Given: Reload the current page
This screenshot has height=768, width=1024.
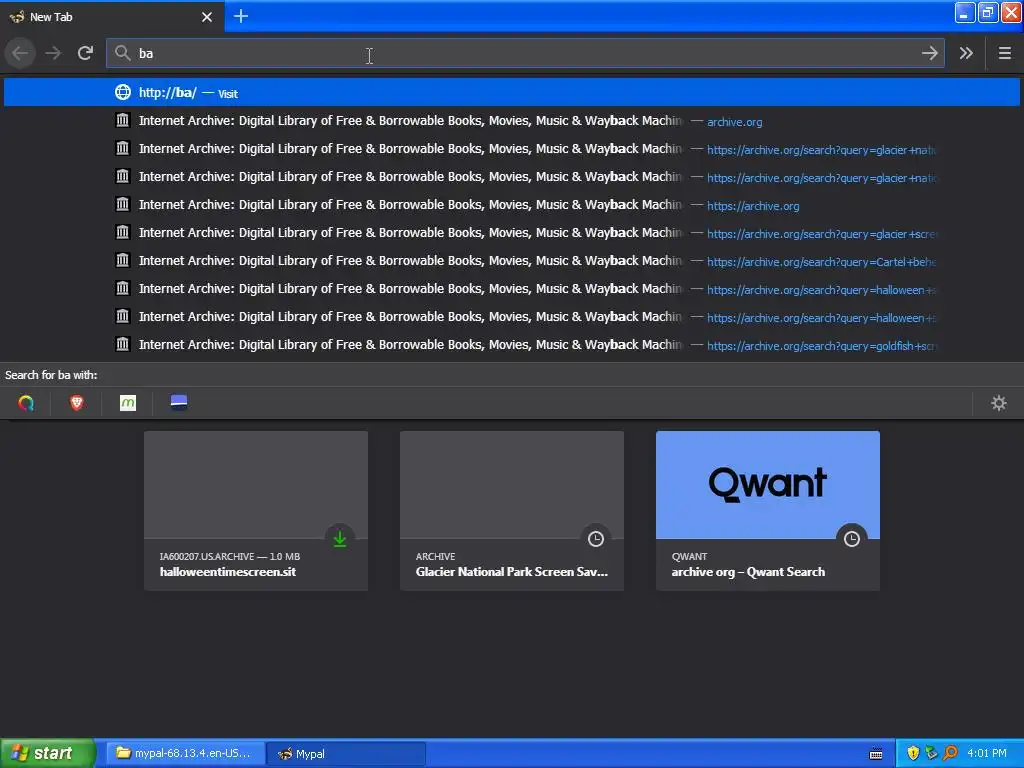Looking at the screenshot, I should (85, 53).
